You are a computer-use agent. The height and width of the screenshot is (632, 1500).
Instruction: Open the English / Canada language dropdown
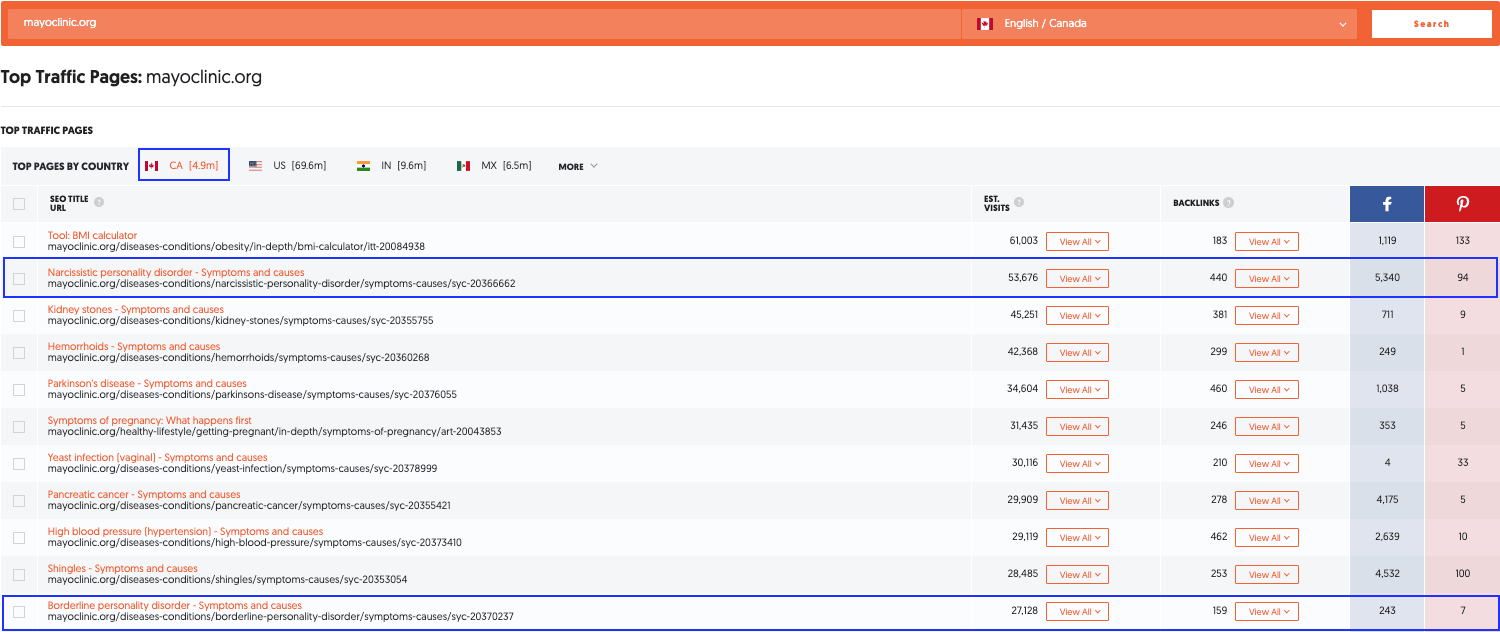point(1160,24)
